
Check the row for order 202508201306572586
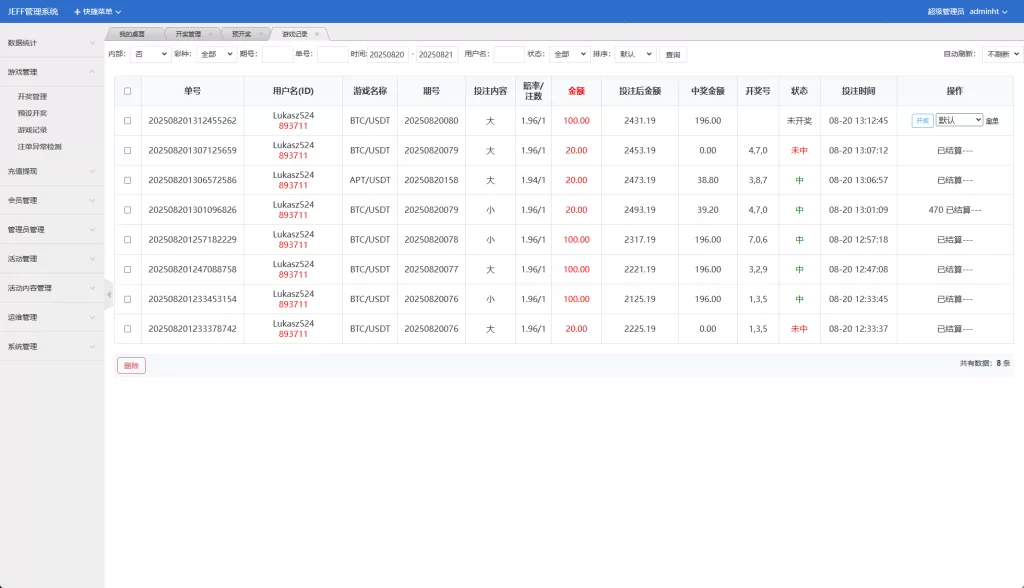127,180
